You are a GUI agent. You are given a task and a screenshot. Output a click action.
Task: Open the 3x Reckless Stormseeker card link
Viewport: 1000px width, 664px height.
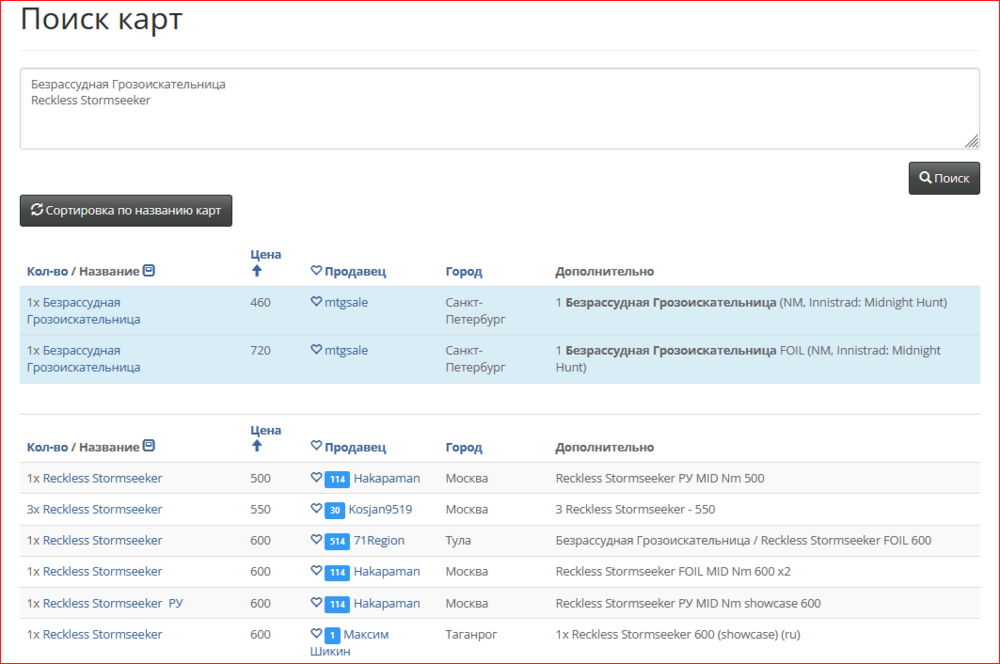(94, 509)
